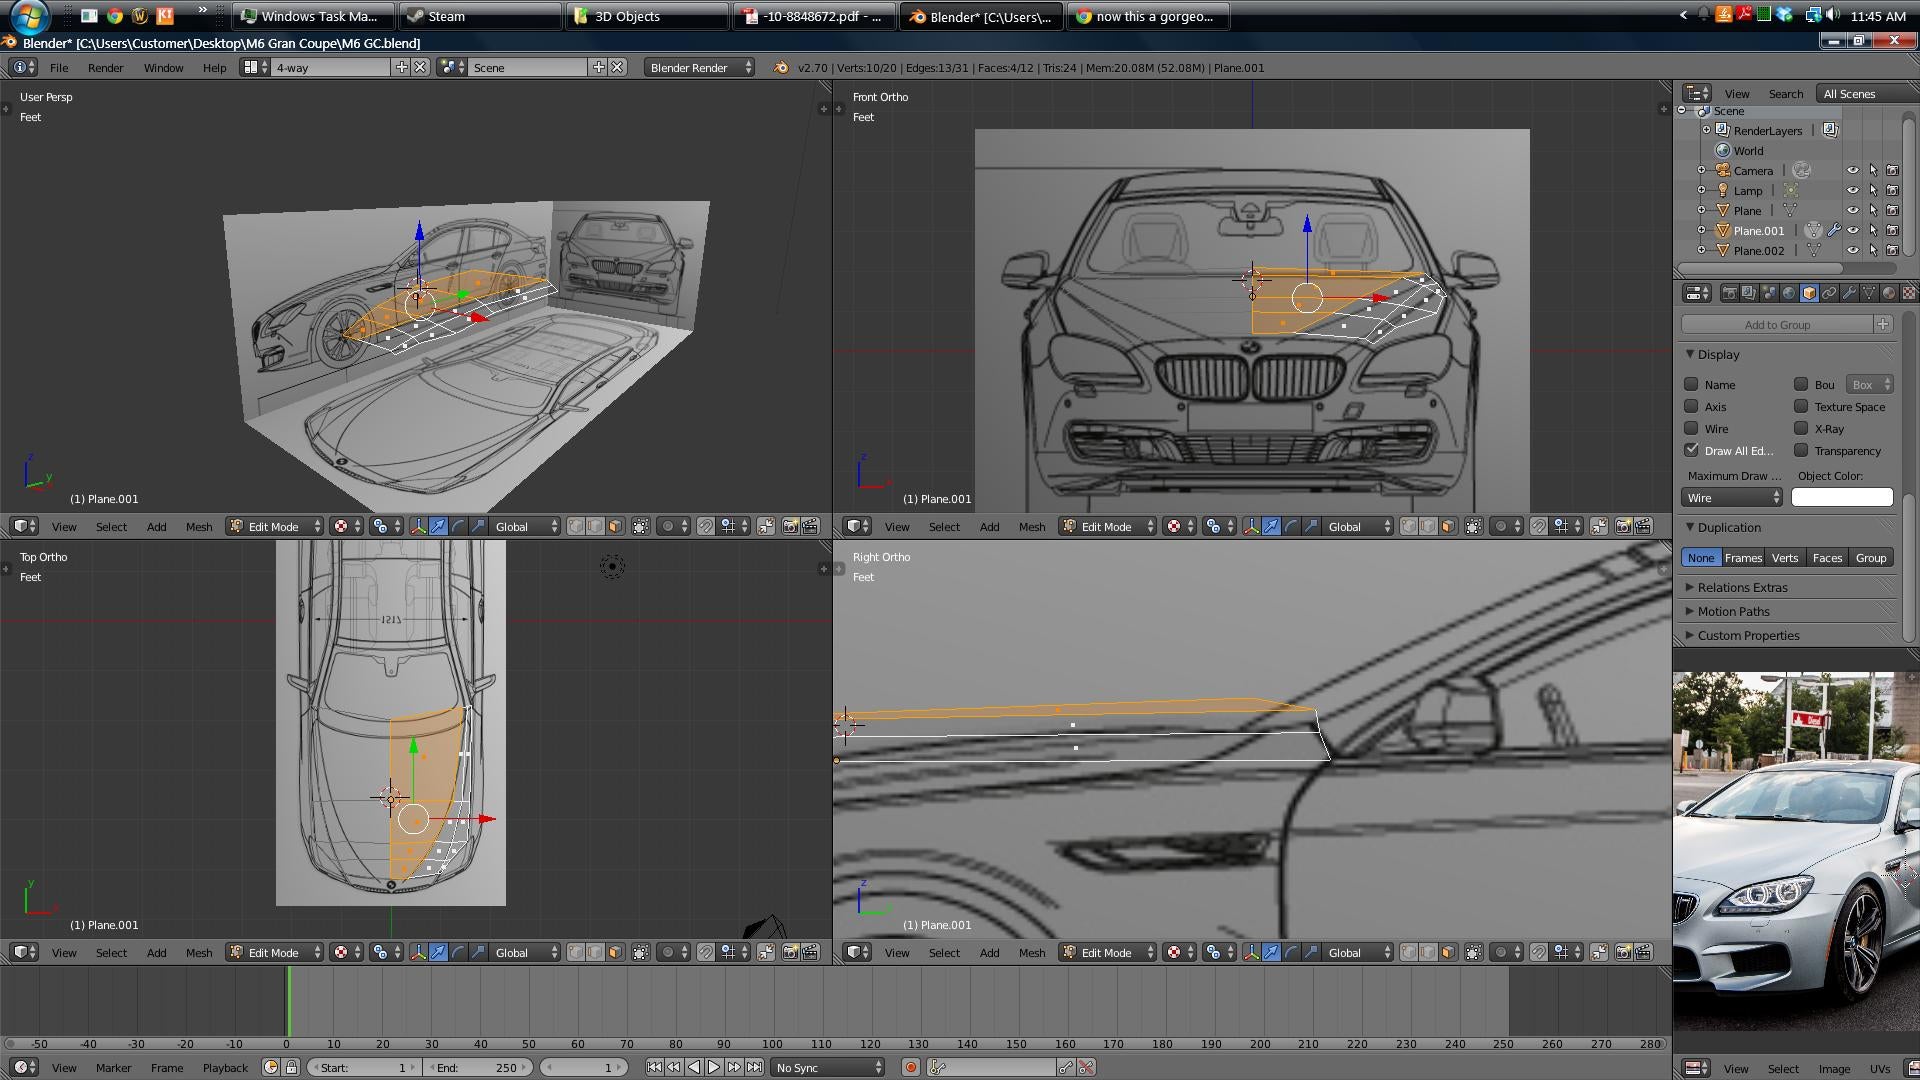Enable the Wire display checkbox
Screen dimensions: 1920x1080
point(1691,428)
